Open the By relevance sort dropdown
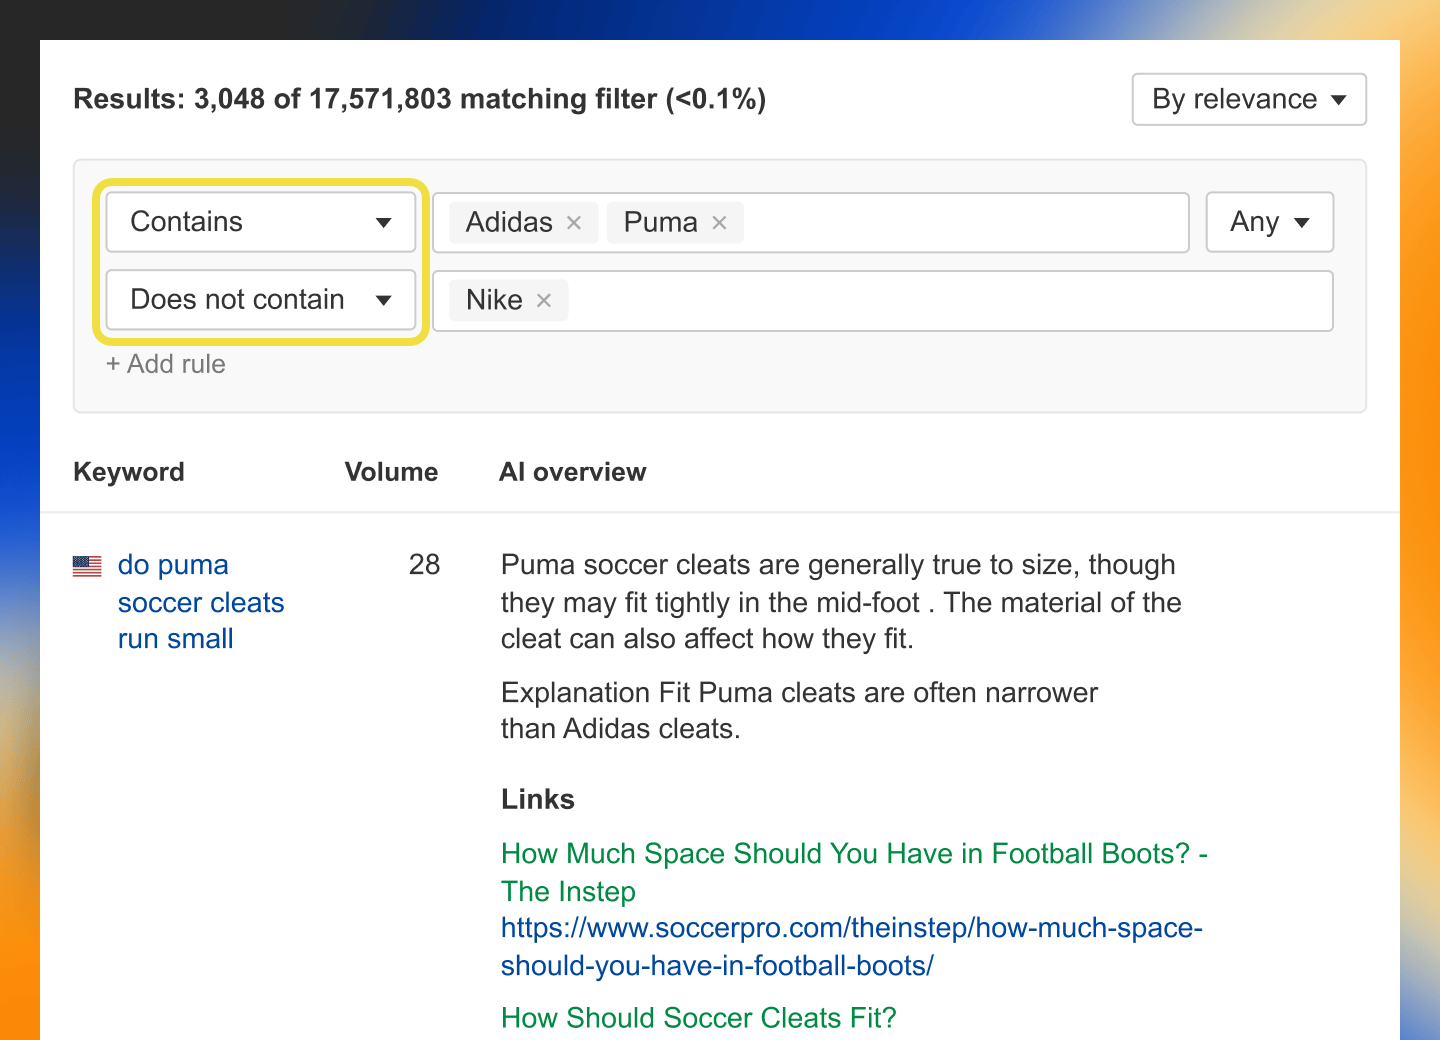 pyautogui.click(x=1249, y=99)
